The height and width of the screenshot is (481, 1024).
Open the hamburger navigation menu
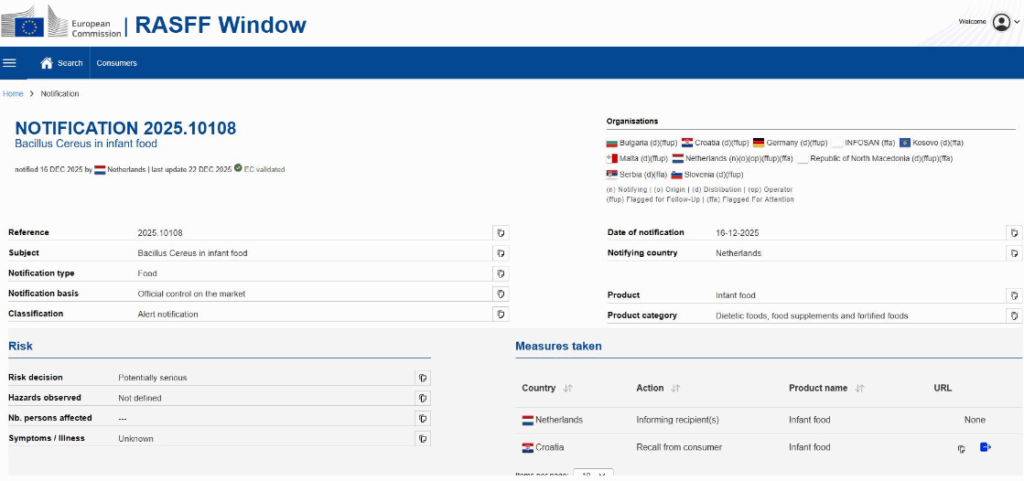(10, 63)
